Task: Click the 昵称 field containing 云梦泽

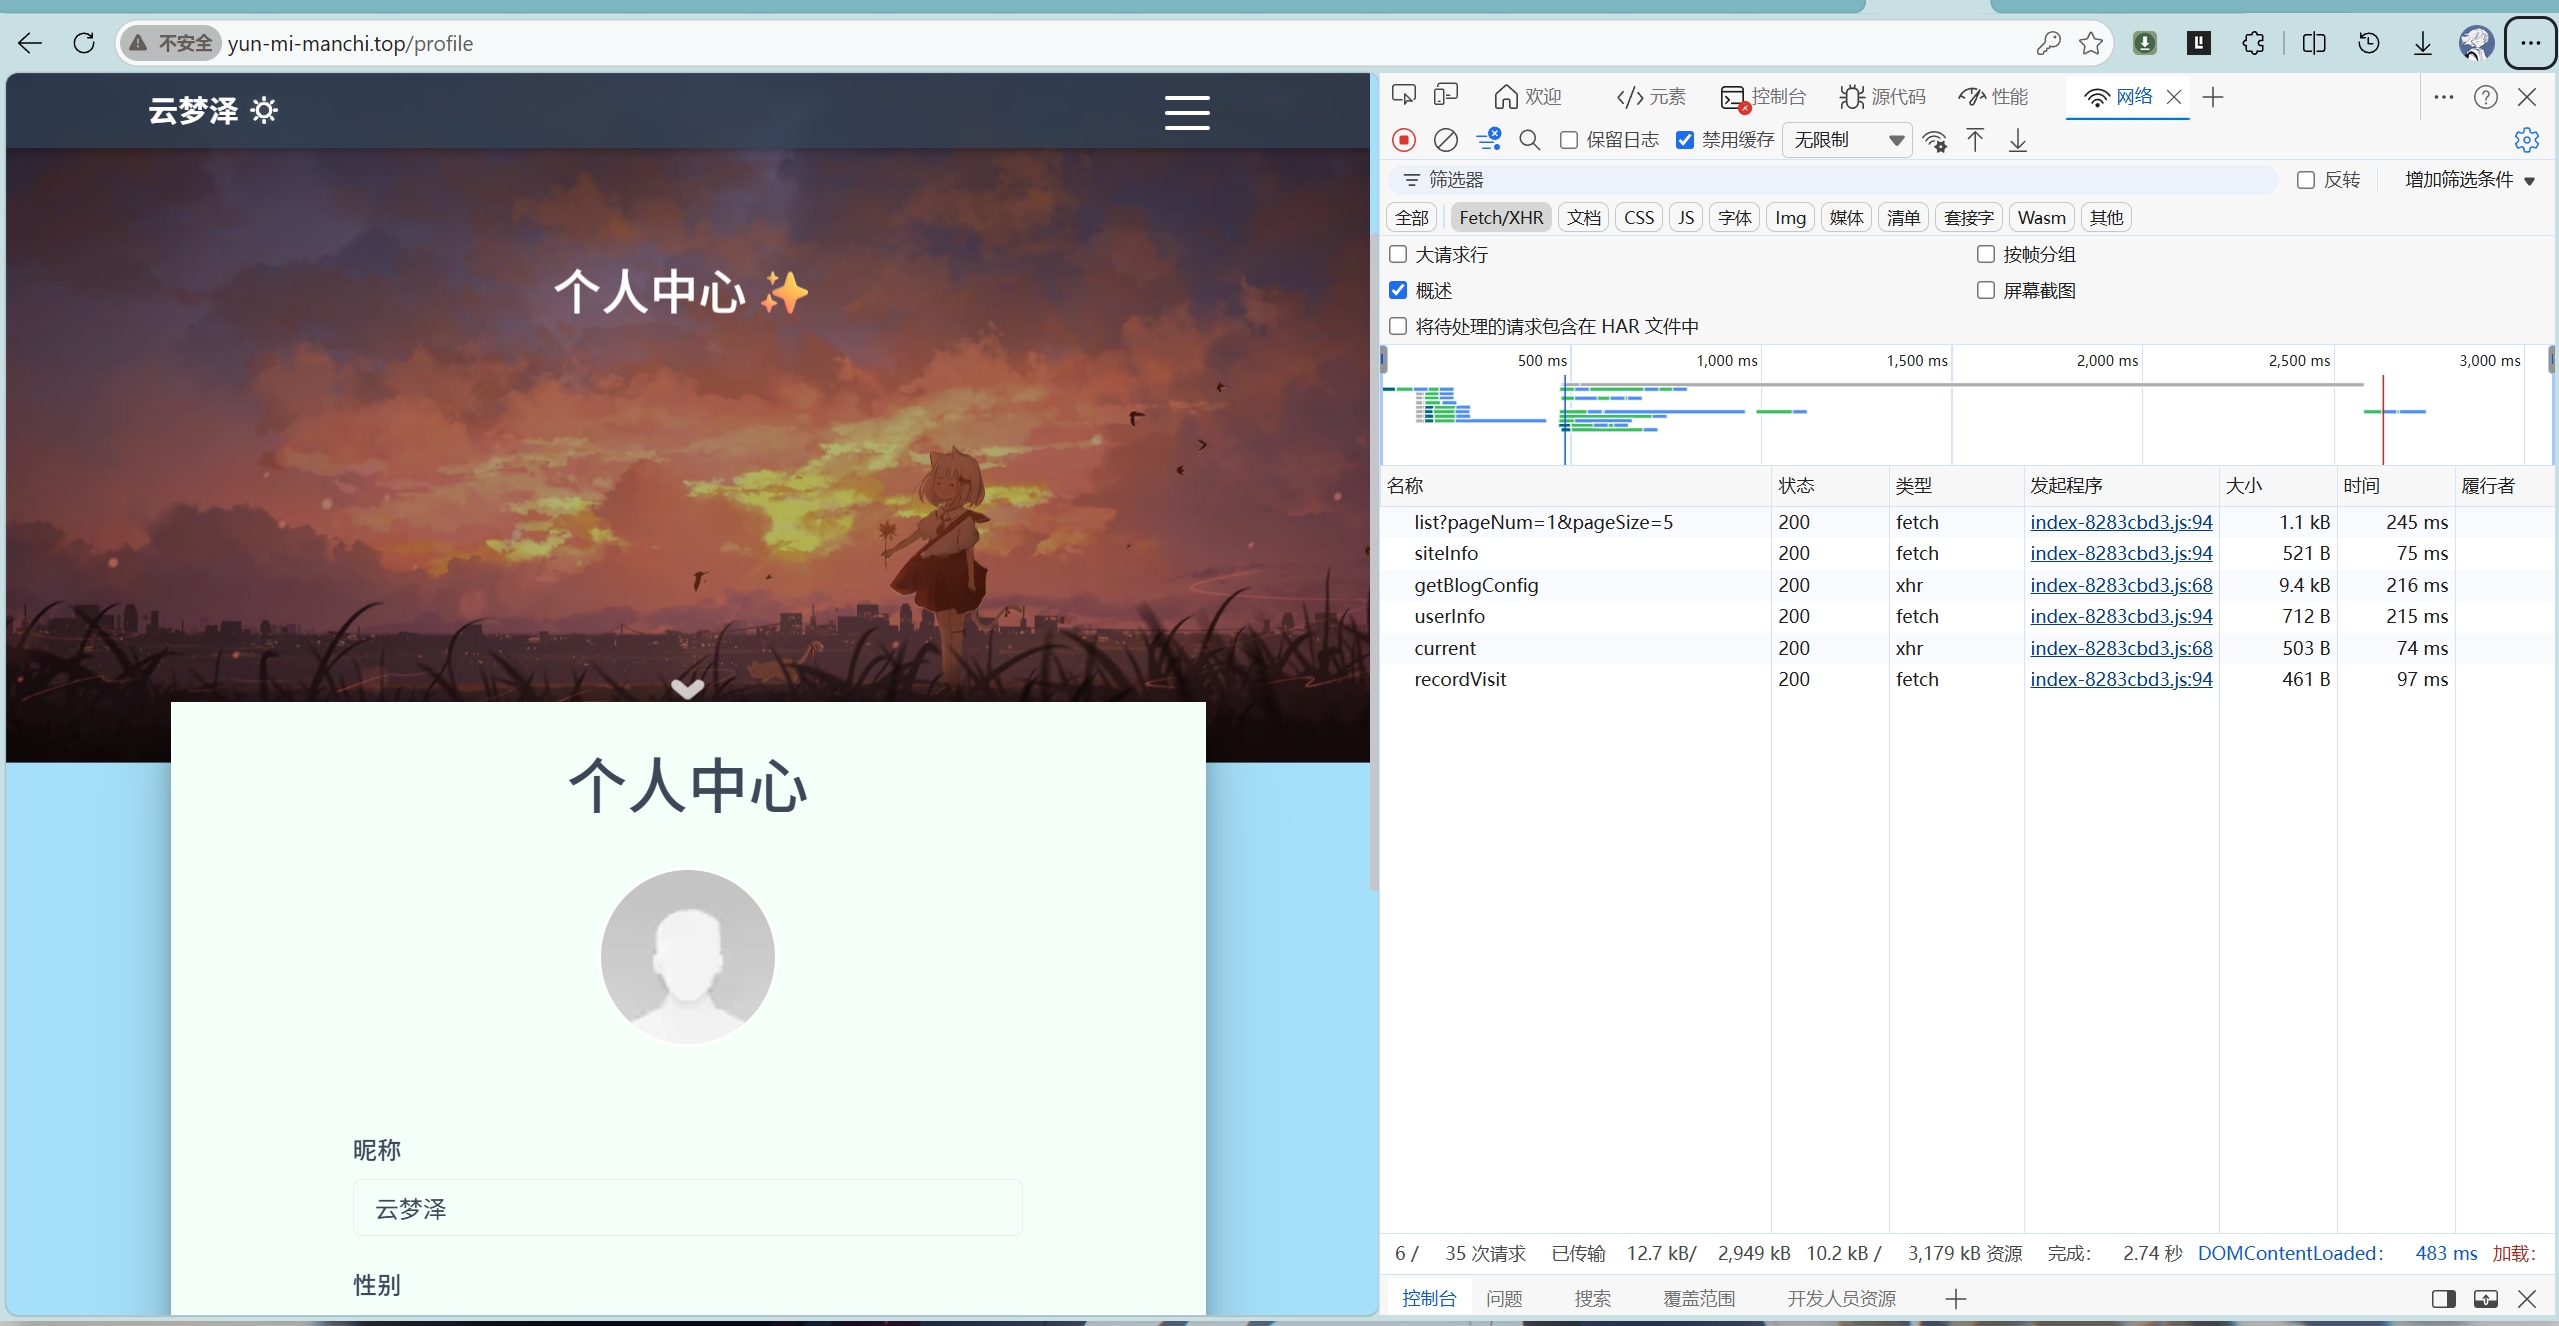Action: click(687, 1208)
